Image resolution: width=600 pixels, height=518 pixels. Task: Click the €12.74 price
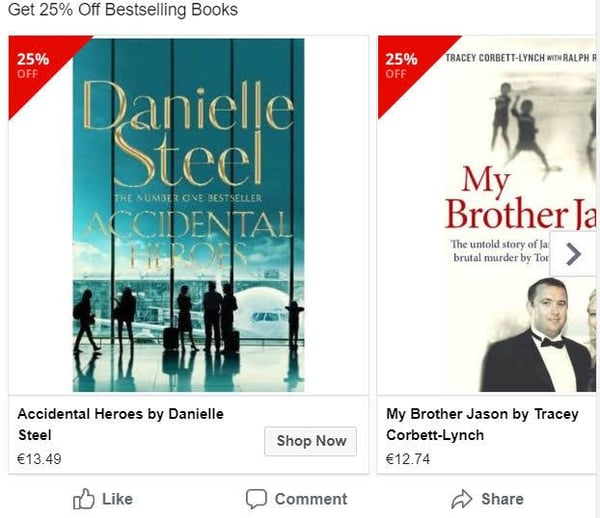pyautogui.click(x=408, y=460)
